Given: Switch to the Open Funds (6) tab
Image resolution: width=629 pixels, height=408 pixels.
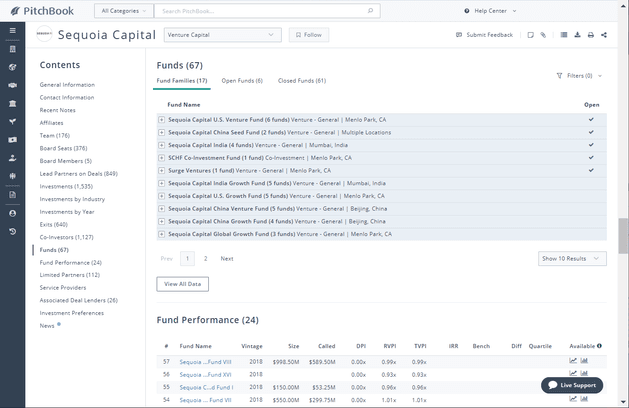Looking at the screenshot, I should 242,80.
